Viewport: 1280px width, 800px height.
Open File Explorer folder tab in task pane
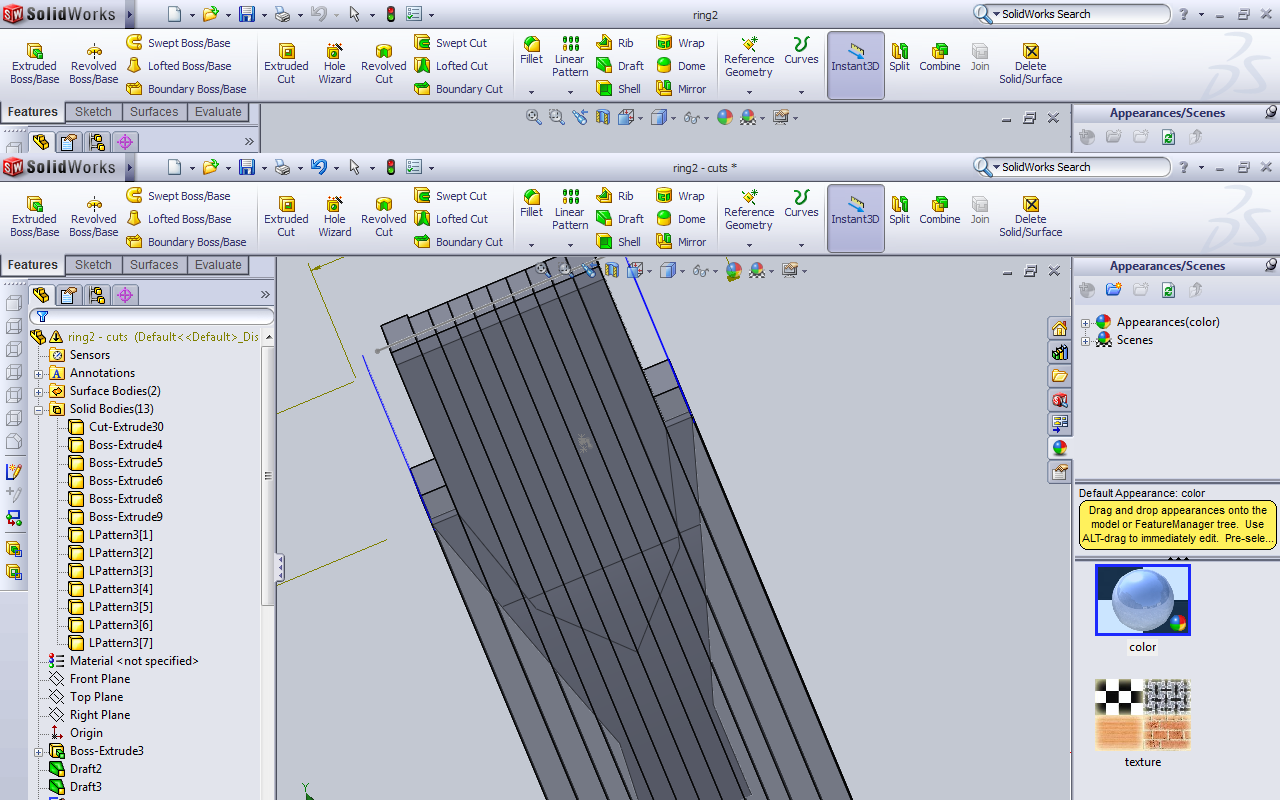click(1060, 376)
